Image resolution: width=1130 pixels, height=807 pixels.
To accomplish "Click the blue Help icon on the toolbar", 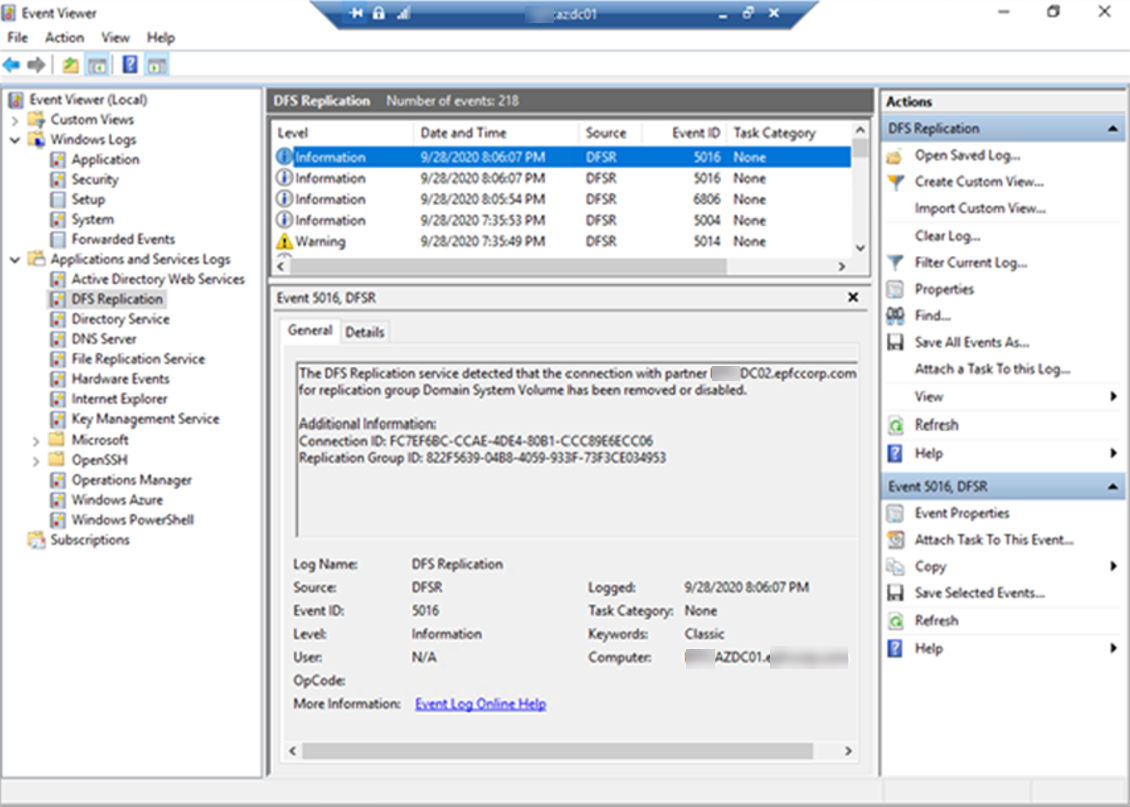I will click(x=127, y=61).
